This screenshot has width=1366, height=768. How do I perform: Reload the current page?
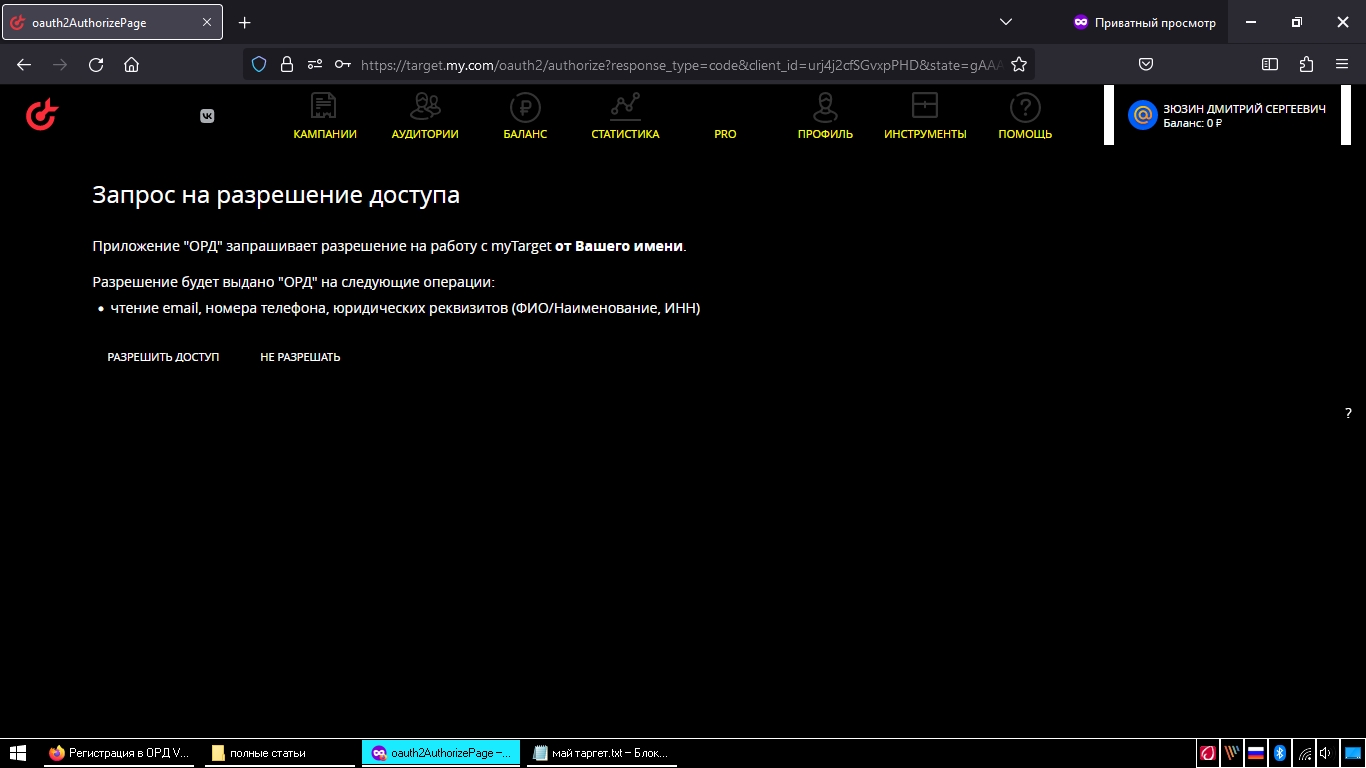point(96,64)
